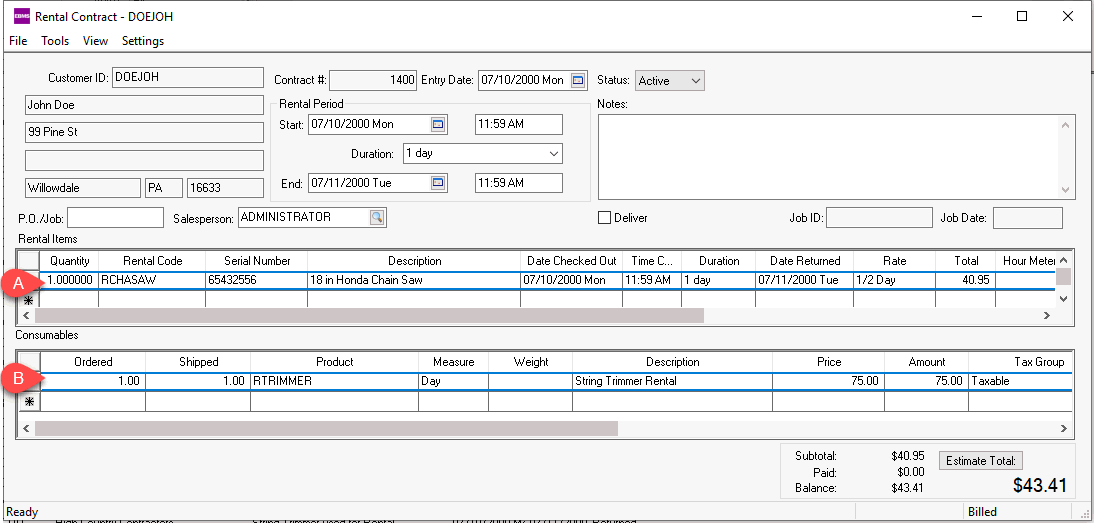The image size is (1094, 523).
Task: Open the Tools menu
Action: 55,41
